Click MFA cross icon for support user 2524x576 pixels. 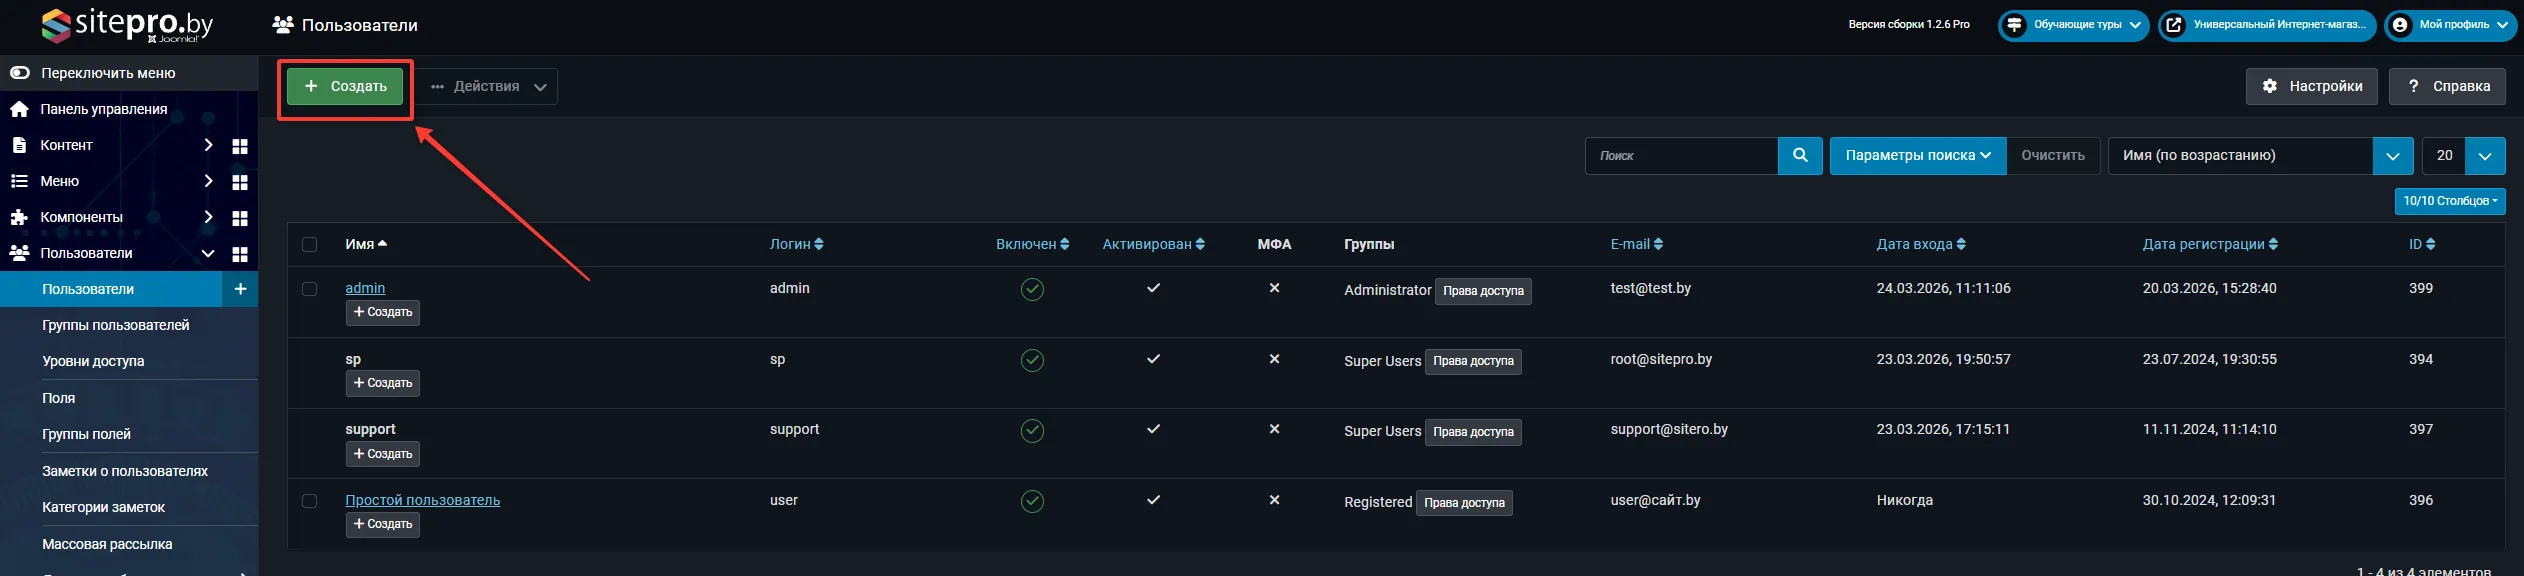click(1274, 429)
